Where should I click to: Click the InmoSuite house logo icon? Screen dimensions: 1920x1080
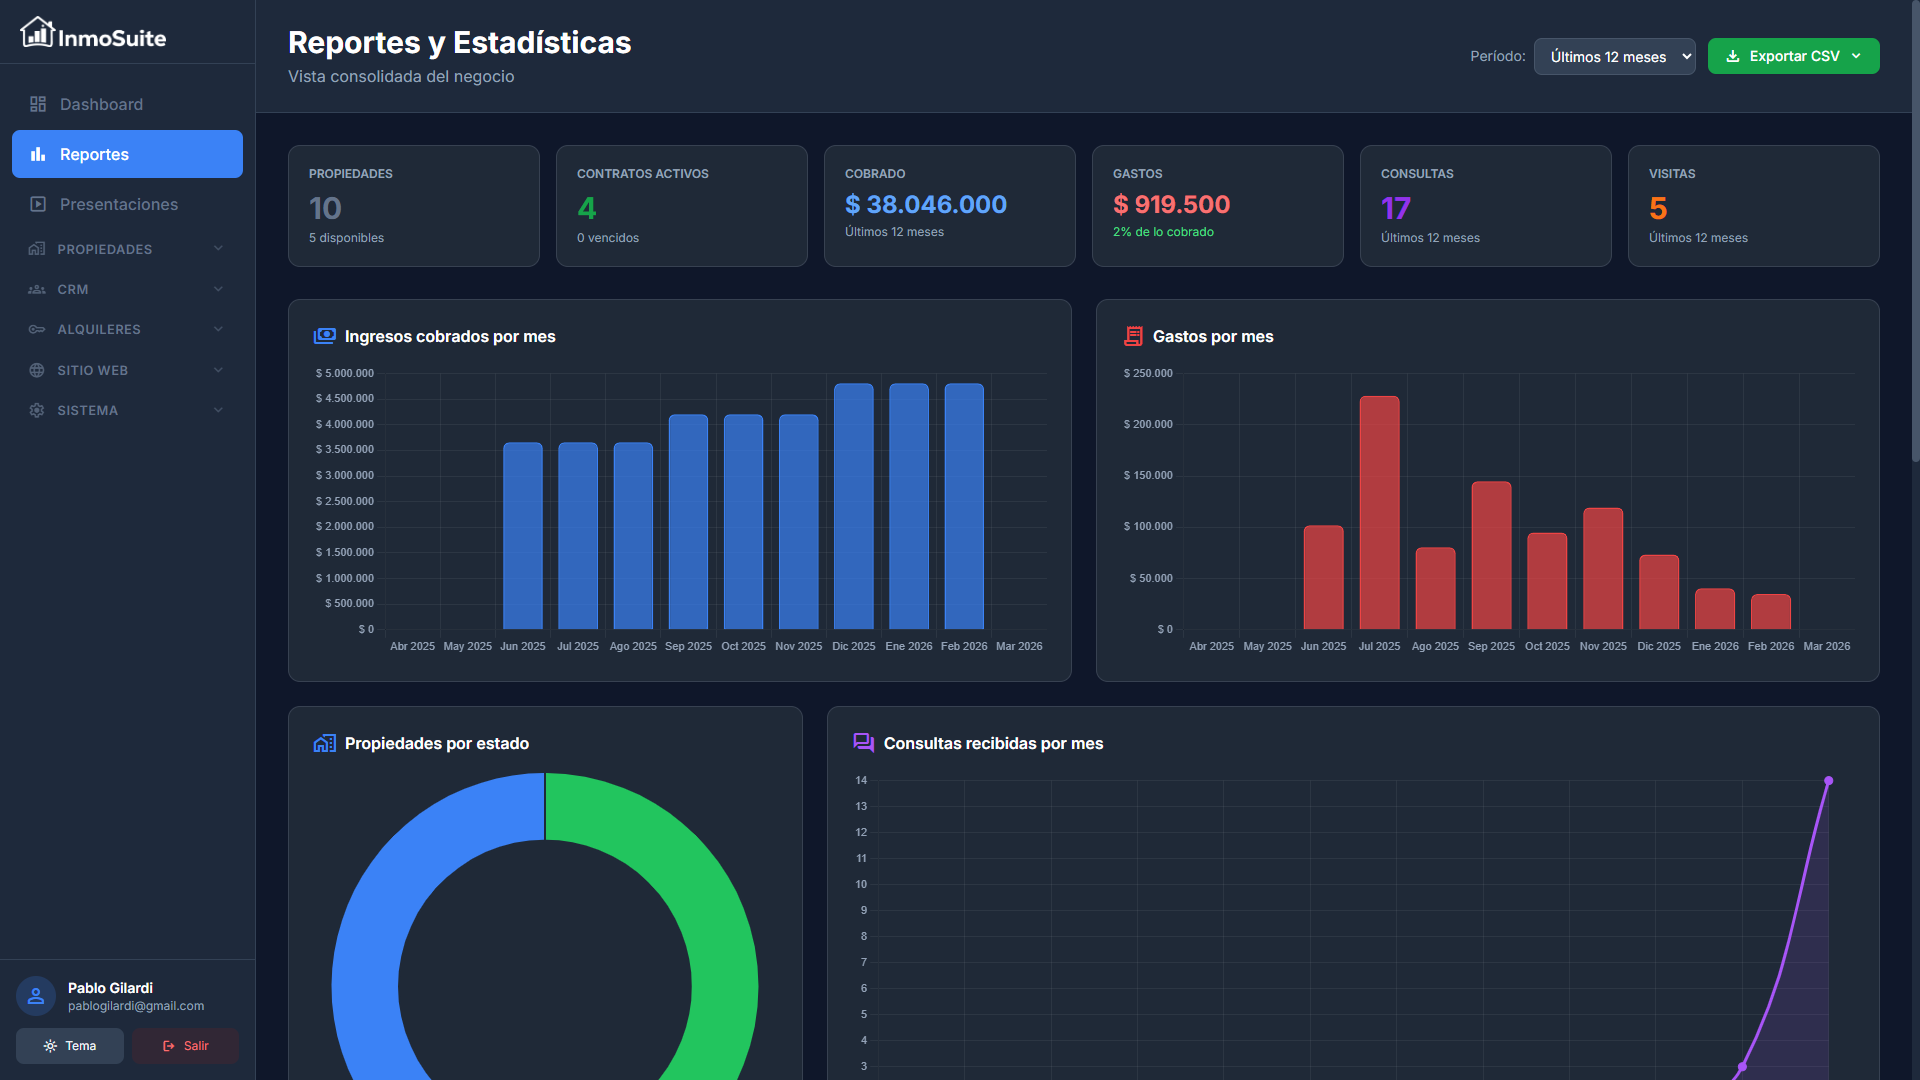pos(37,33)
